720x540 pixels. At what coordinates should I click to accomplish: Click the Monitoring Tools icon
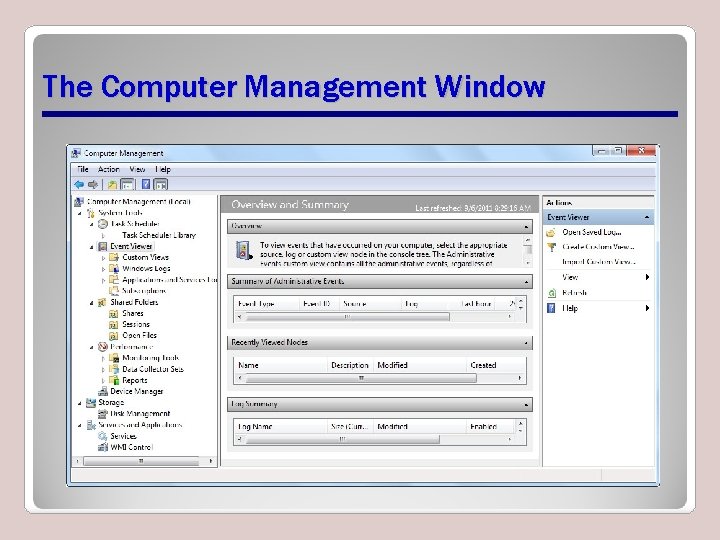click(x=114, y=358)
